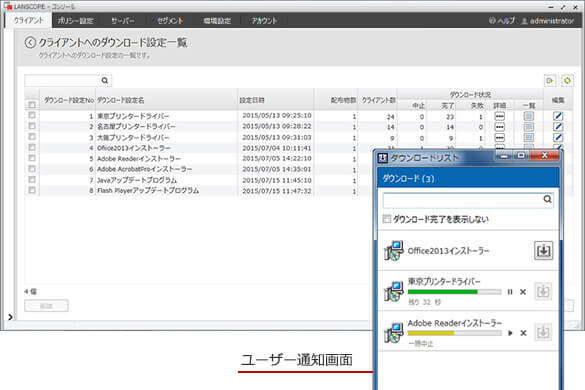Screen dimensions: 585x390
Task: Click the green refresh icon above the table
Action: 567,80
